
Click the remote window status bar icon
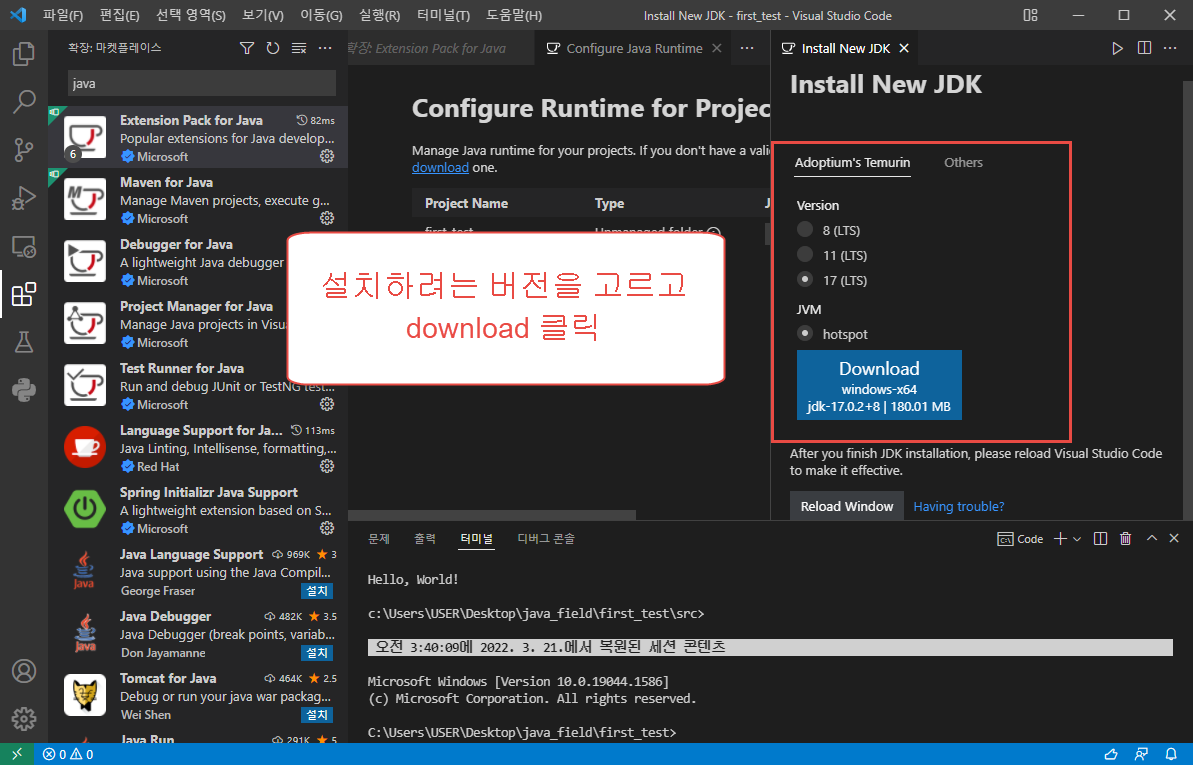coord(17,754)
